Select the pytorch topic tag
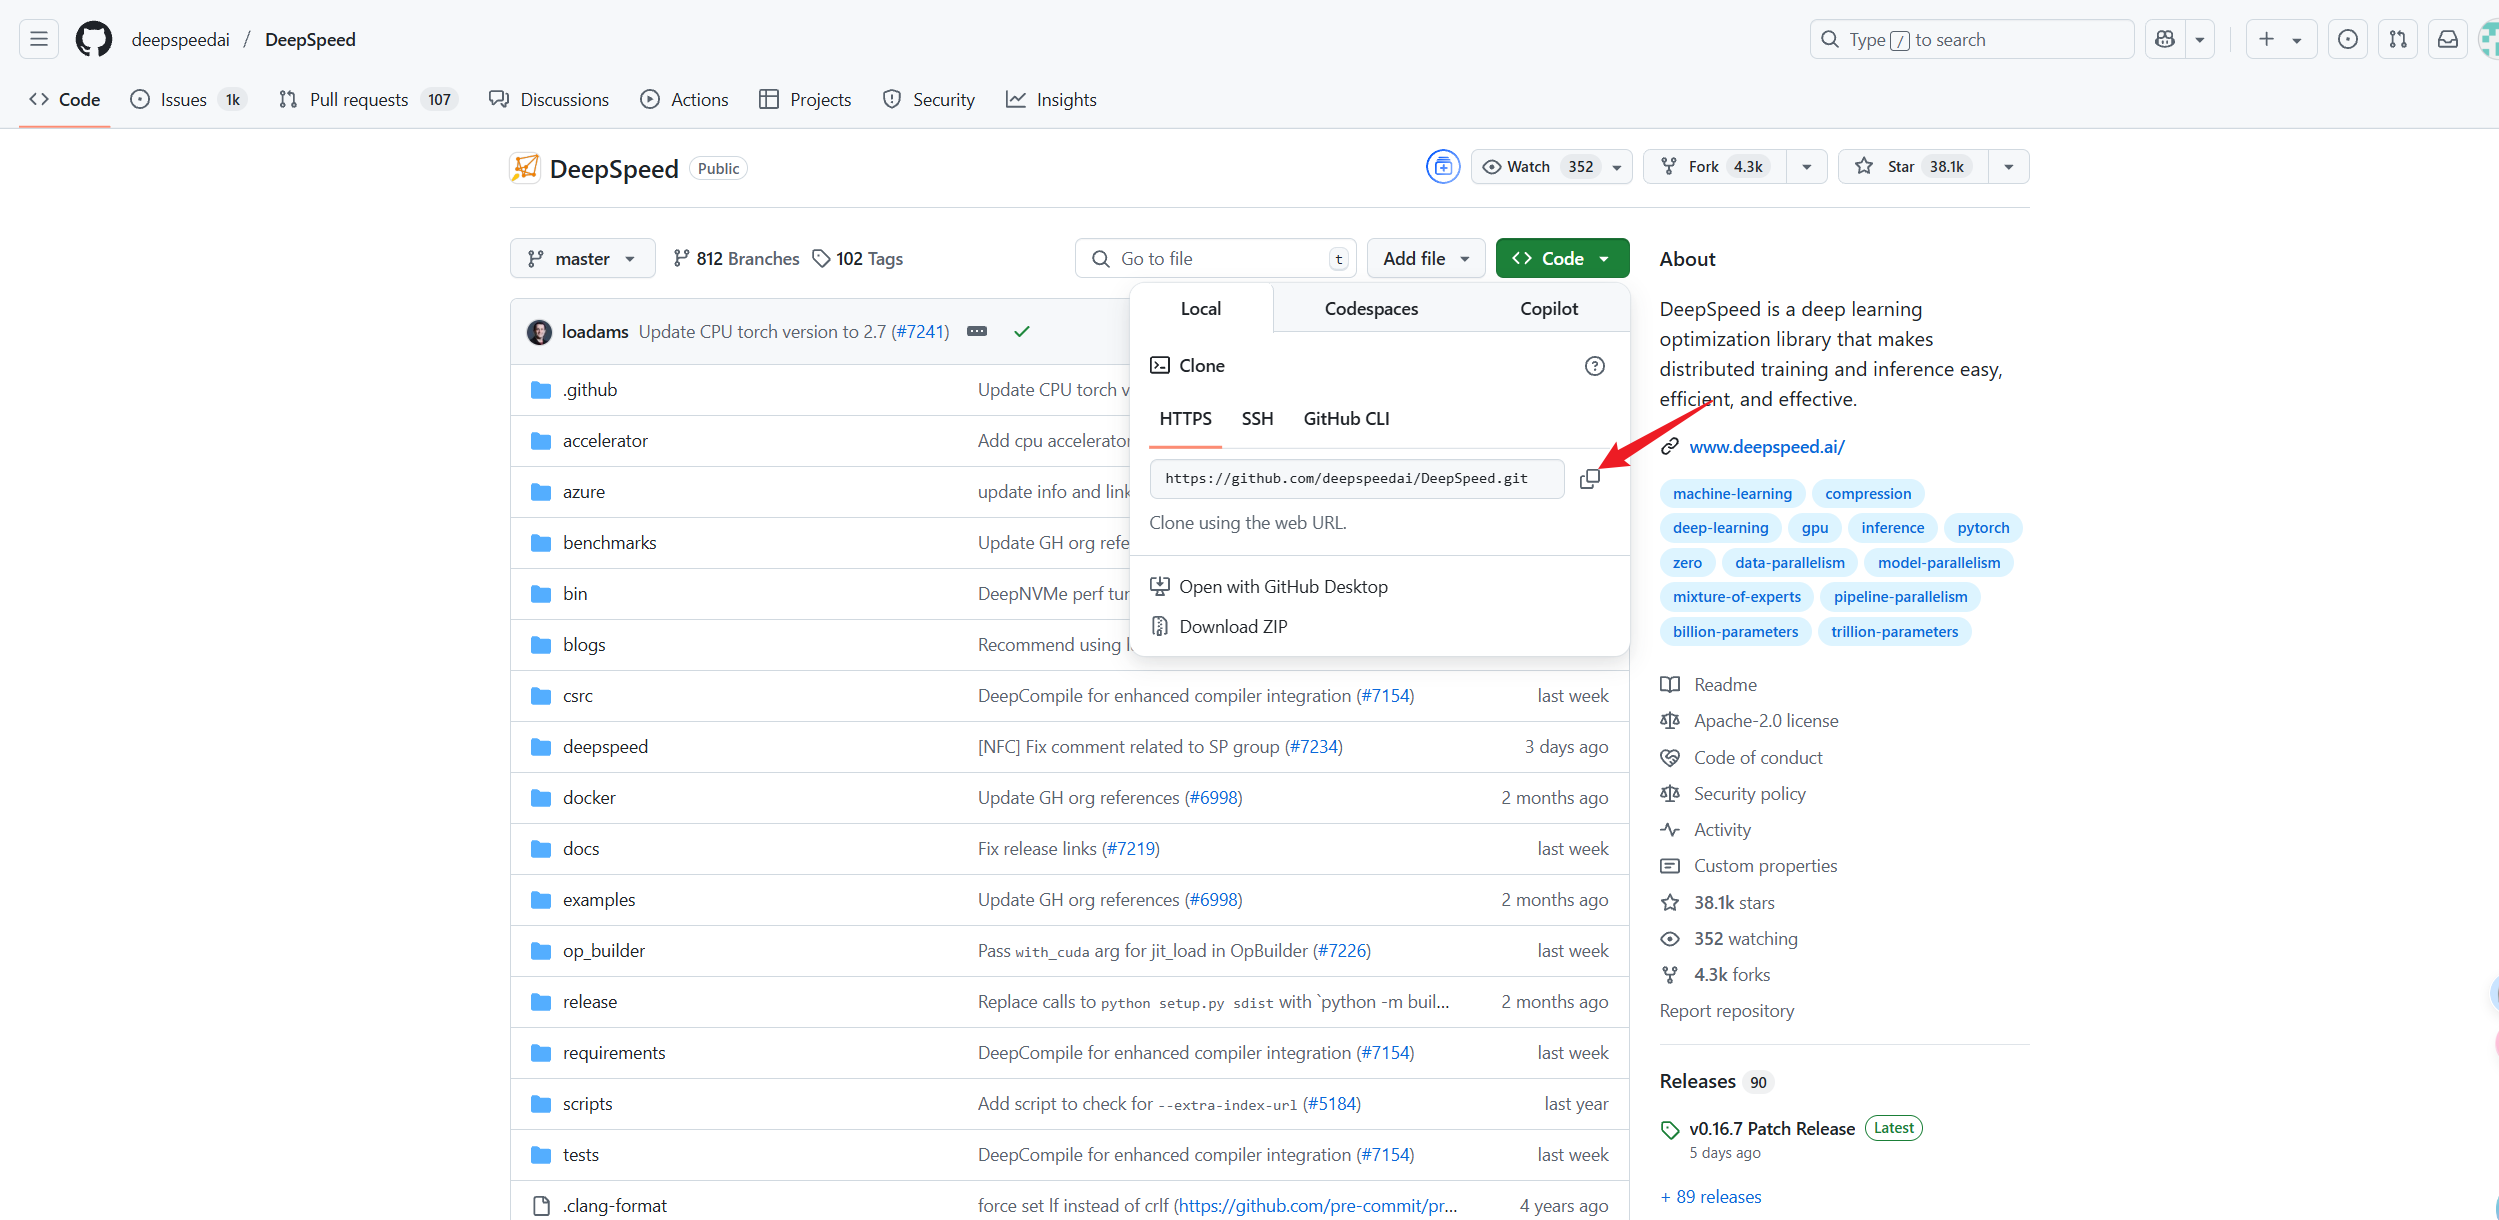This screenshot has height=1220, width=2499. (1982, 528)
